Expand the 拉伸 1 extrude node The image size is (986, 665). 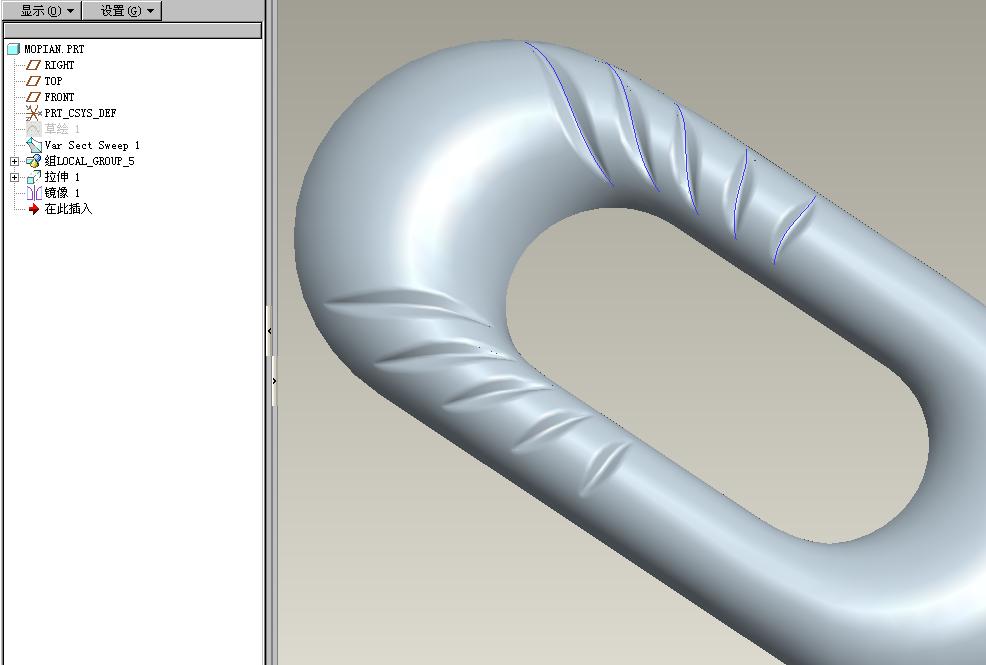click(x=14, y=177)
